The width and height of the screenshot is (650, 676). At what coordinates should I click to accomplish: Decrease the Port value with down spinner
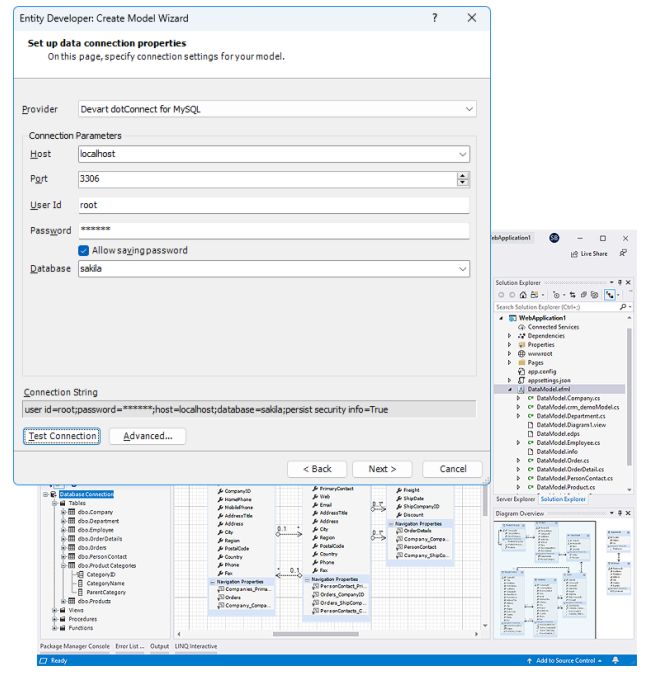[462, 182]
